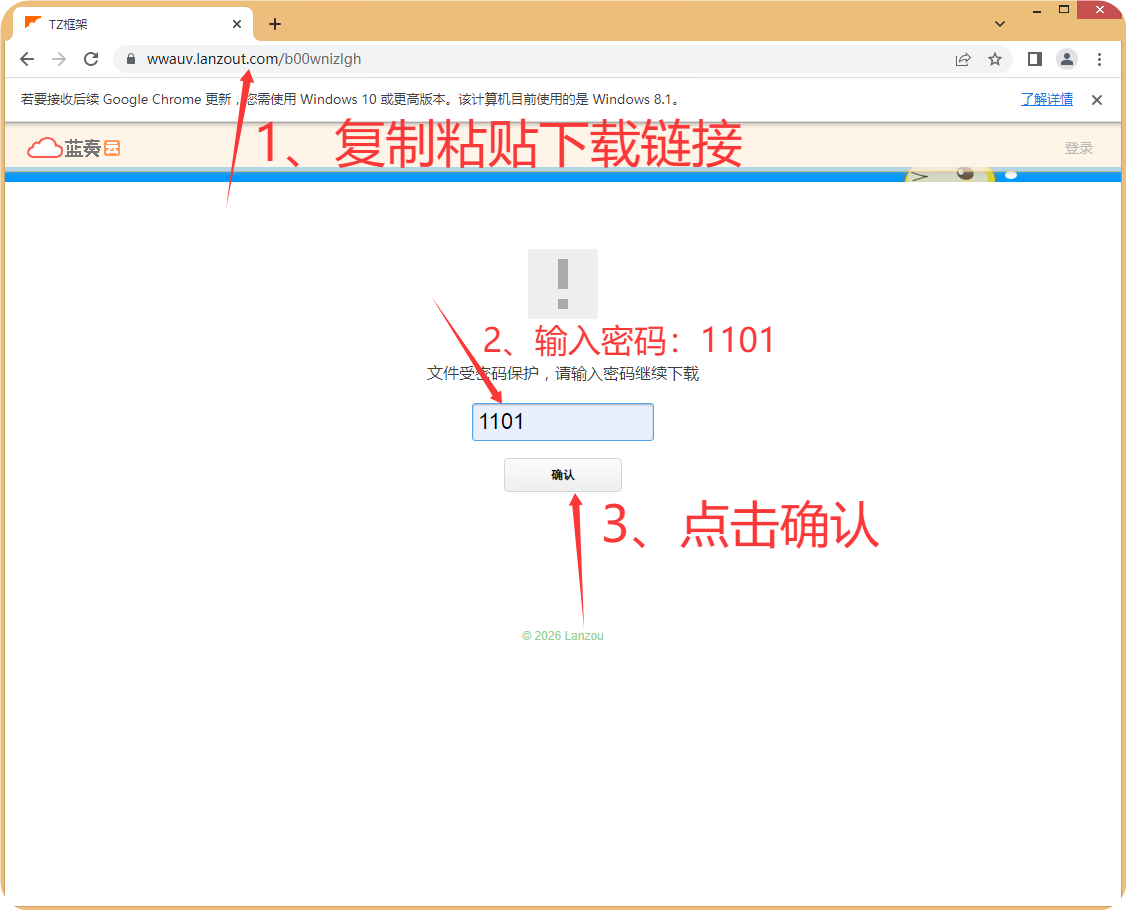The height and width of the screenshot is (910, 1126).
Task: Open the 了解详情 link
Action: [1047, 99]
